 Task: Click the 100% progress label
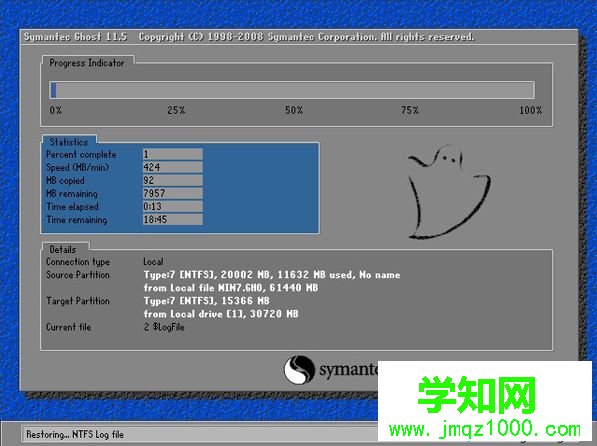coord(530,110)
